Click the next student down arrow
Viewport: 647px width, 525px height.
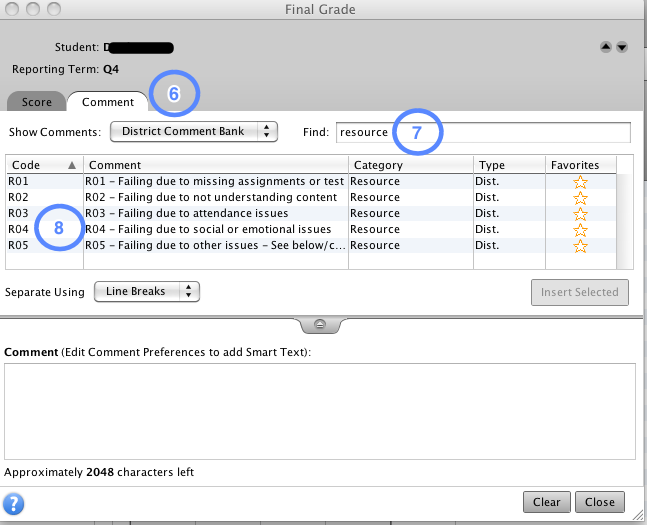tap(621, 47)
